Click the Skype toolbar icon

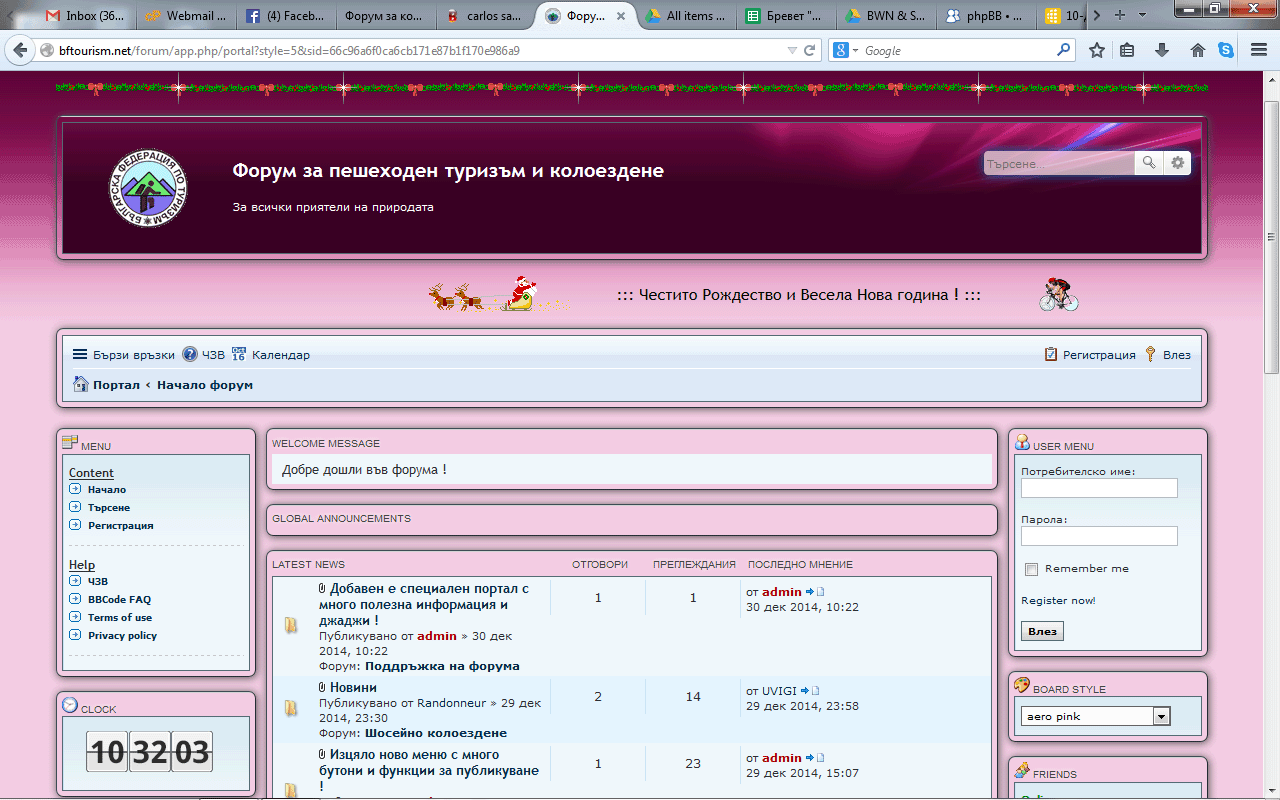tap(1226, 50)
